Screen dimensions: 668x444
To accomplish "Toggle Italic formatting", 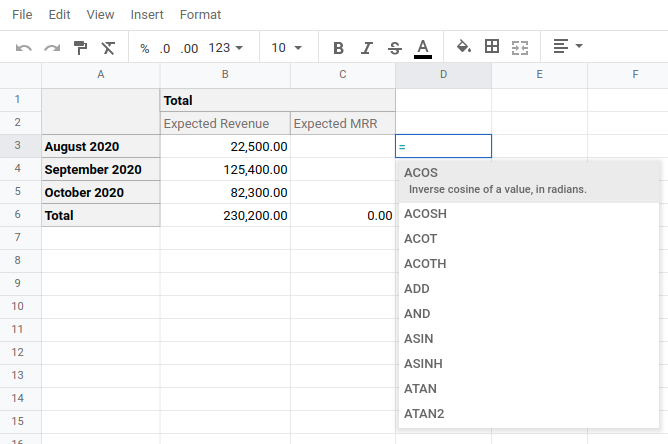I will coord(367,48).
